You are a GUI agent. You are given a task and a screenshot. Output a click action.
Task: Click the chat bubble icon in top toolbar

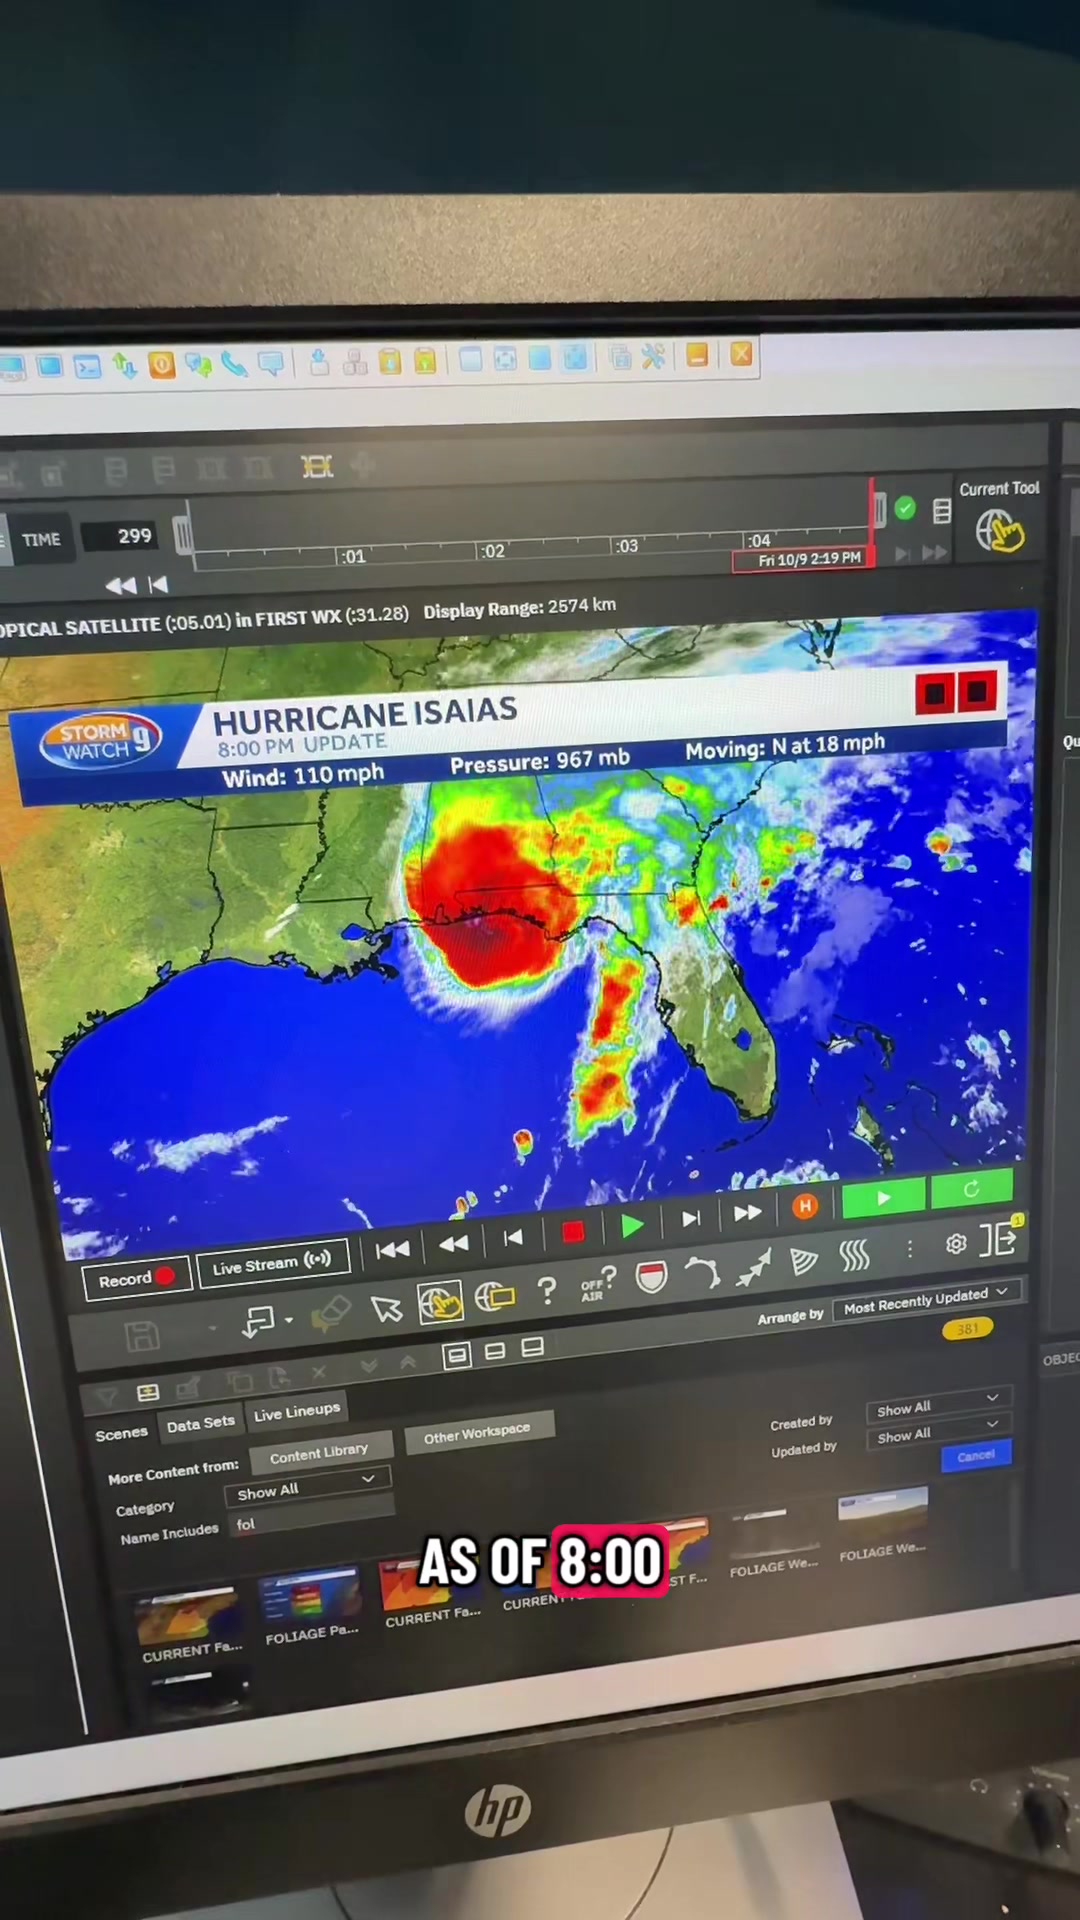tap(270, 363)
